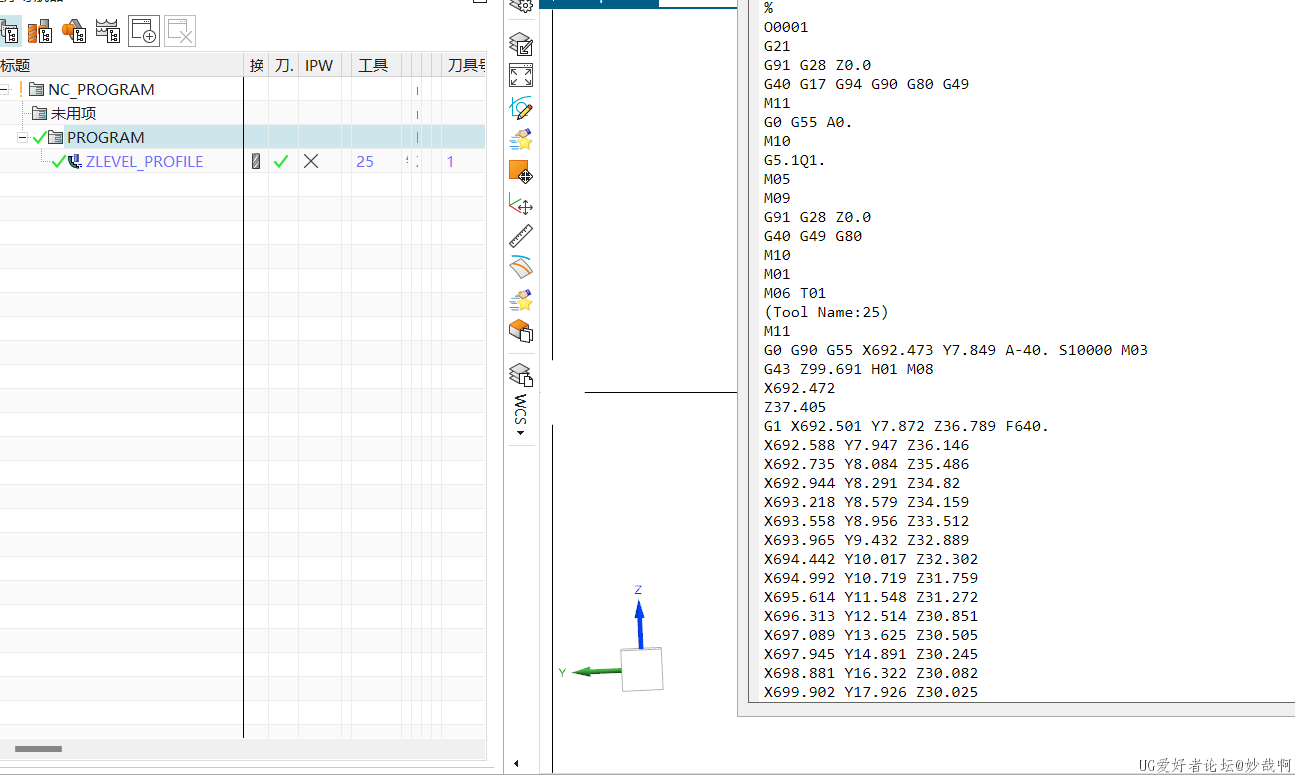Select the PROGRAM folder row
Screen dimensions: 1295x777
pos(242,137)
